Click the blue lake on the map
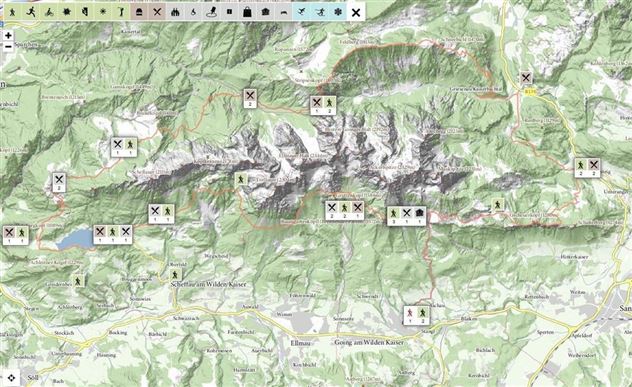The image size is (632, 387). tap(75, 239)
